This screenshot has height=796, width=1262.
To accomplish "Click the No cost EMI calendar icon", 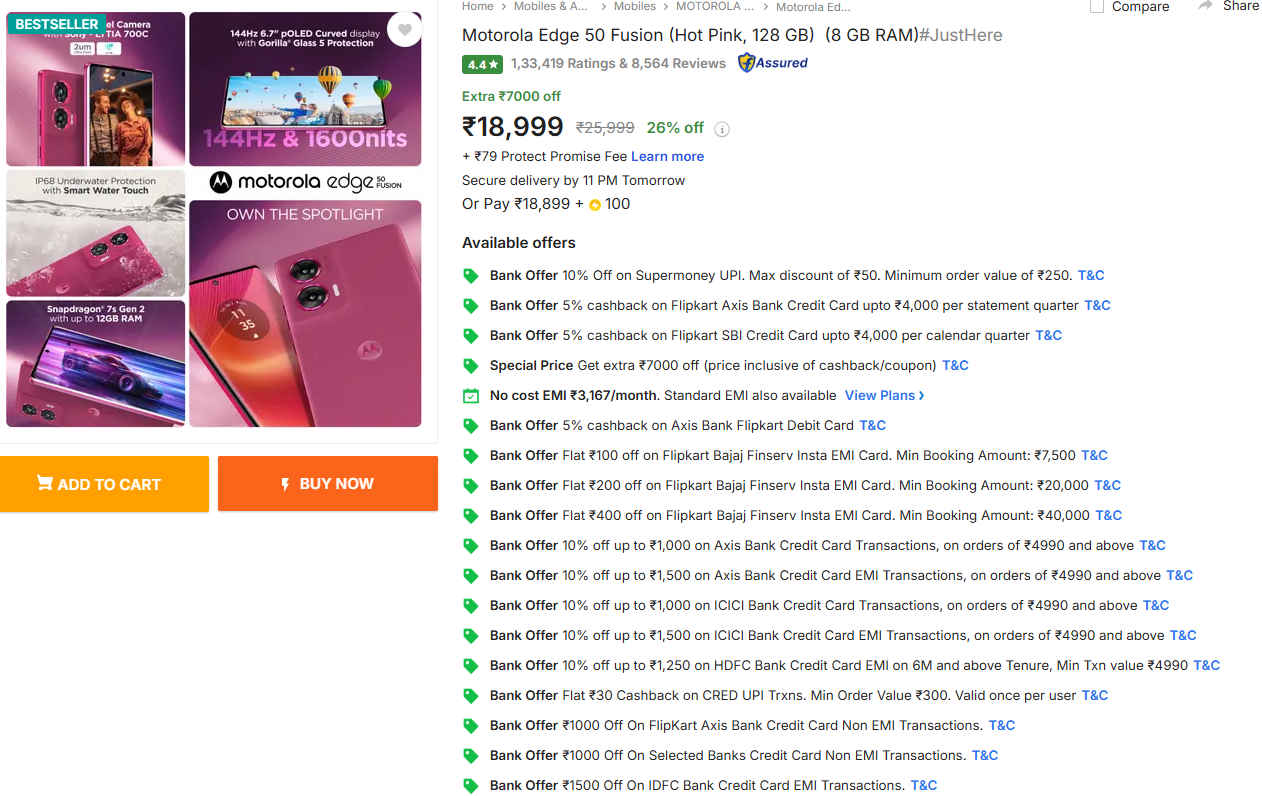I will [x=471, y=396].
